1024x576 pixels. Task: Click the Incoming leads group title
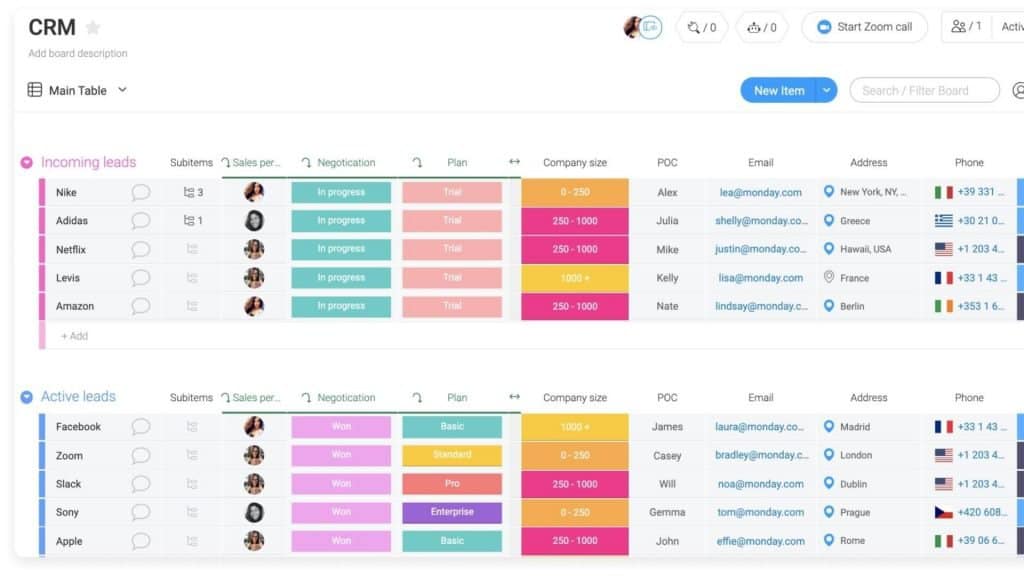click(x=89, y=162)
